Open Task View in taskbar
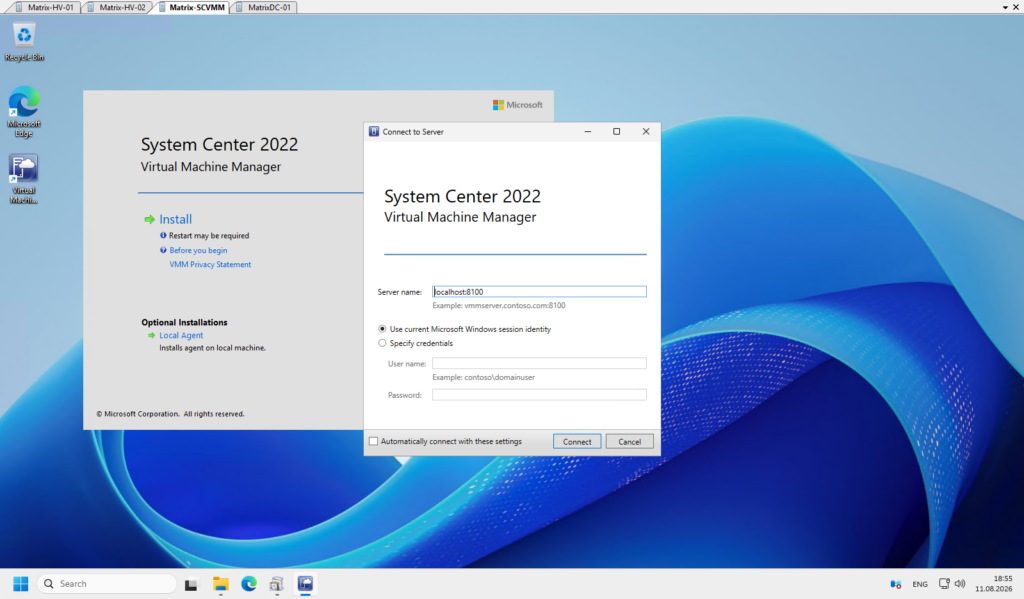The image size is (1024, 599). 191,584
